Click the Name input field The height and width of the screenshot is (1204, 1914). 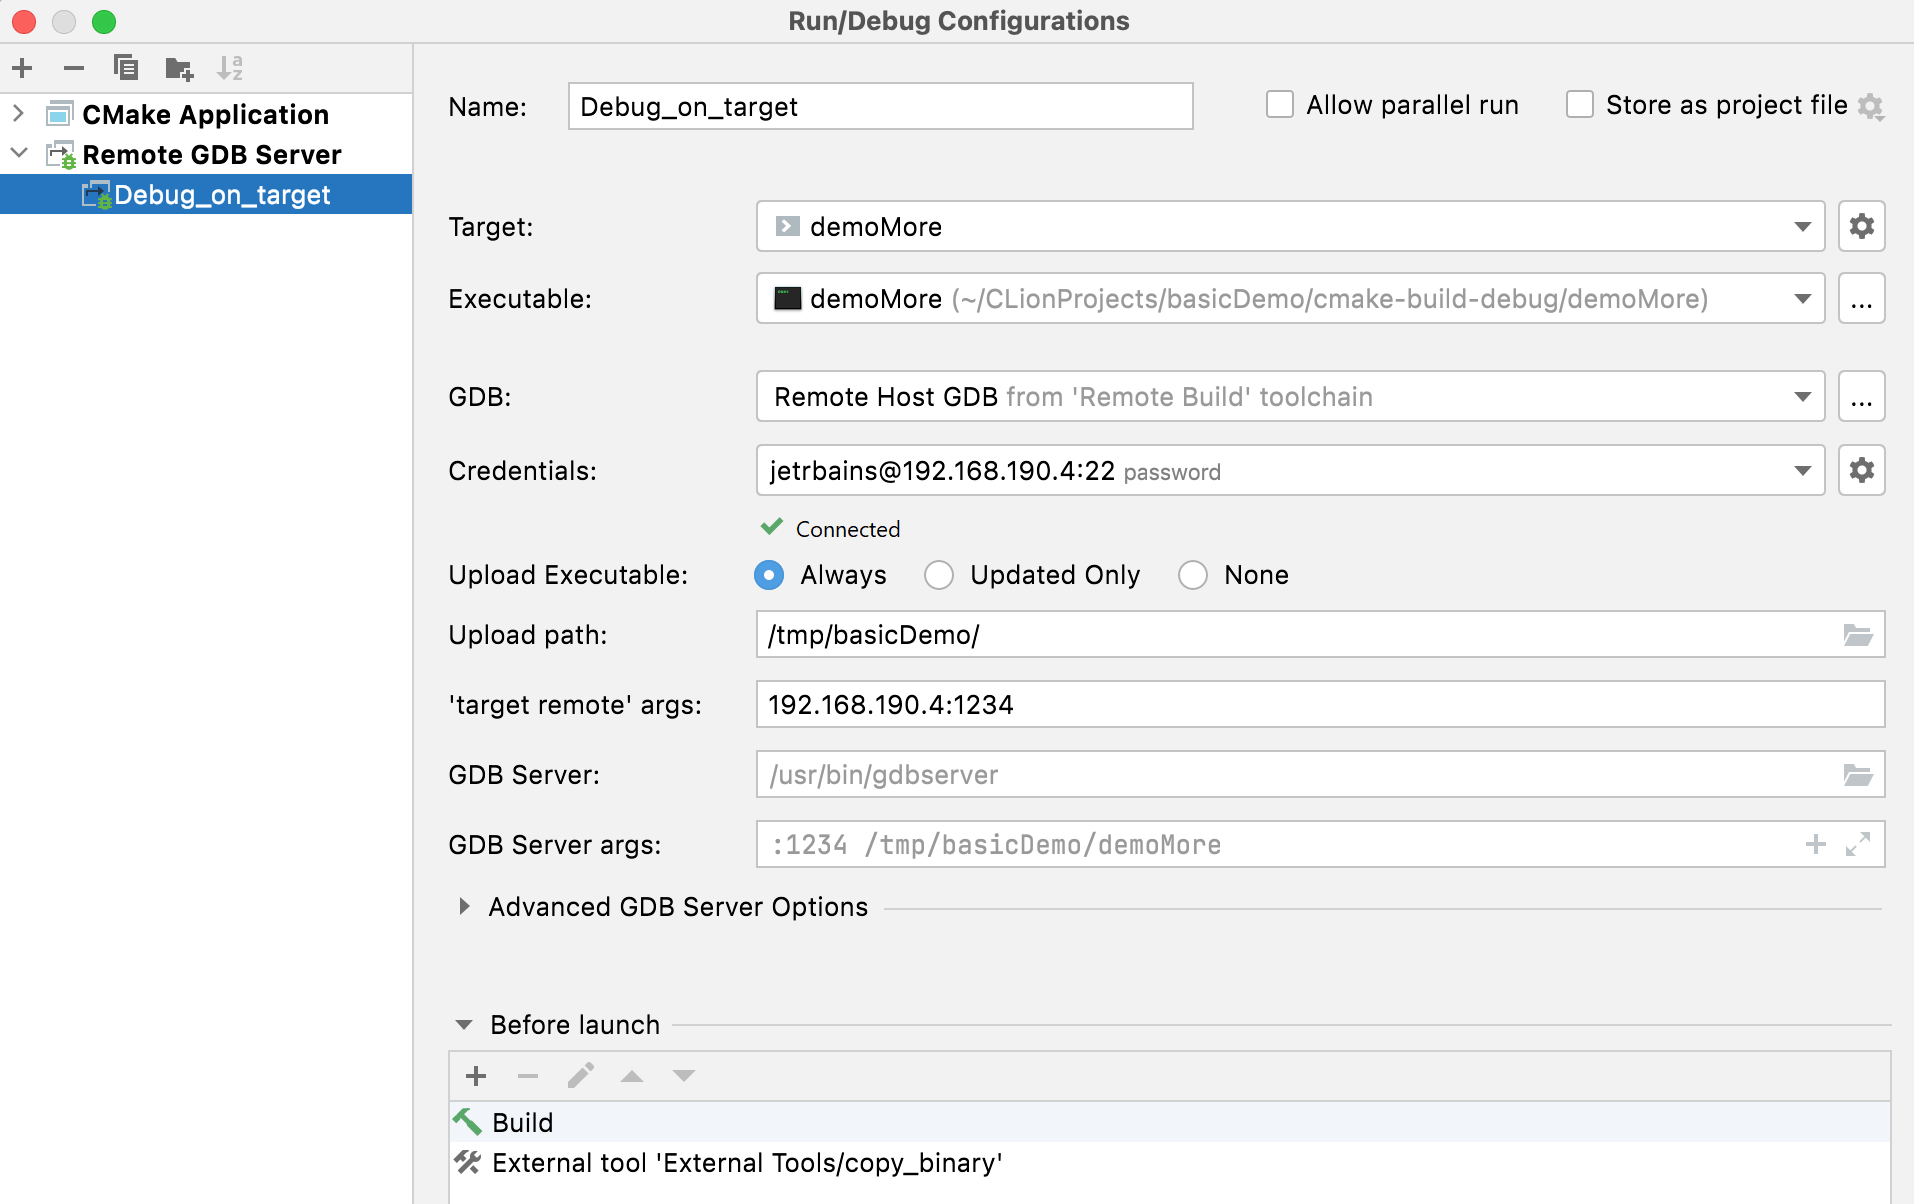pos(879,106)
